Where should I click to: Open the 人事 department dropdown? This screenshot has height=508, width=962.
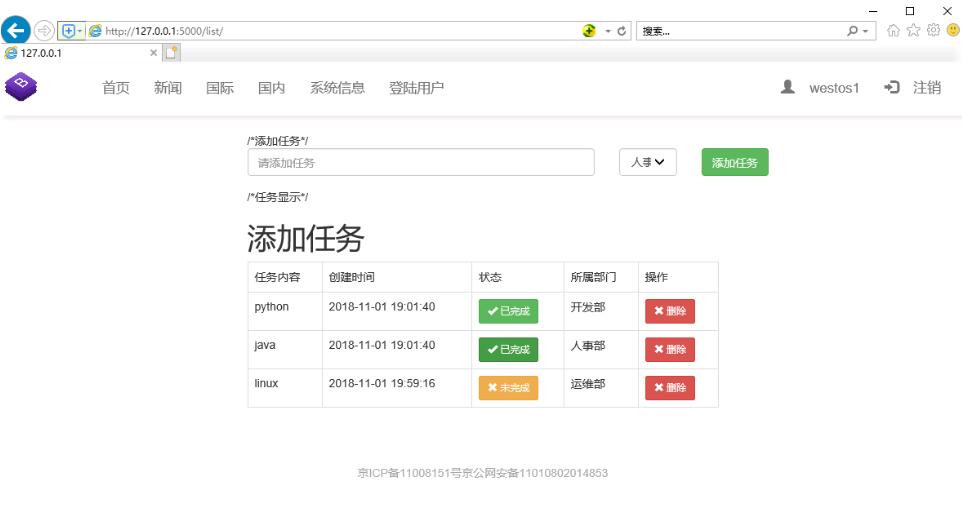[648, 163]
